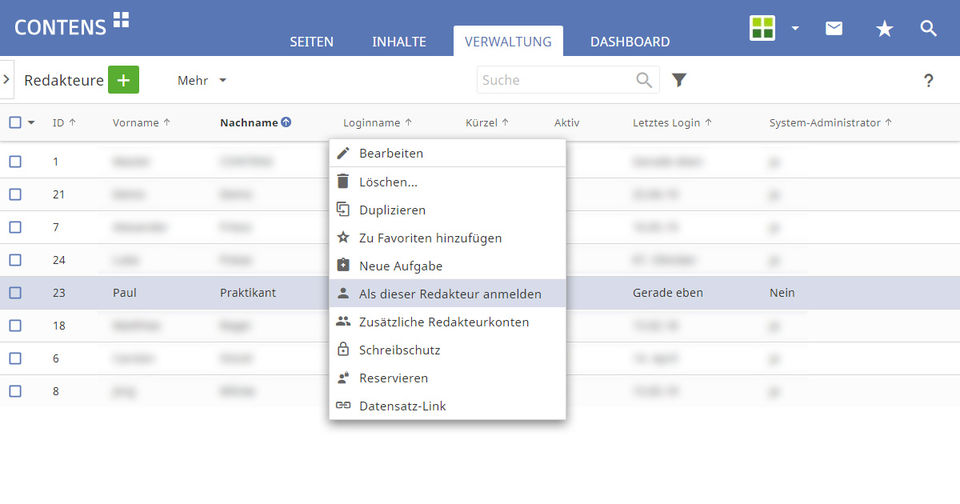Open the mail messages icon

(x=834, y=28)
